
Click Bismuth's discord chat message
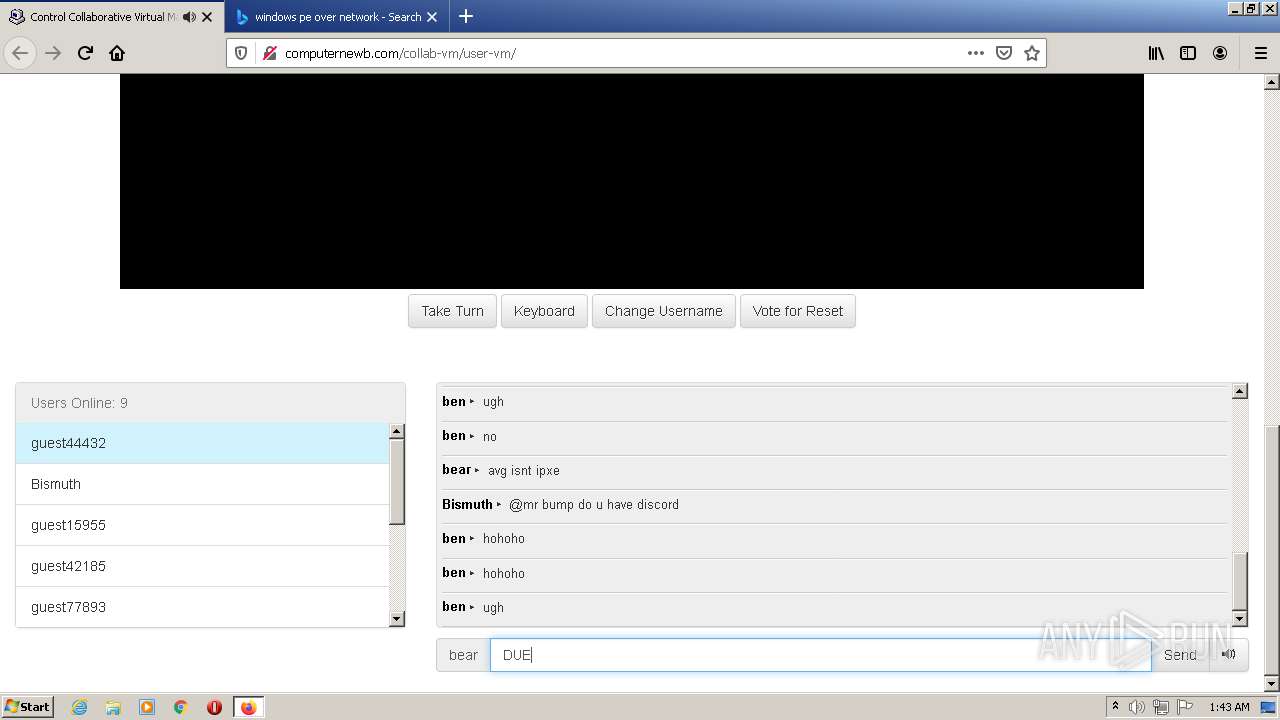click(x=594, y=505)
